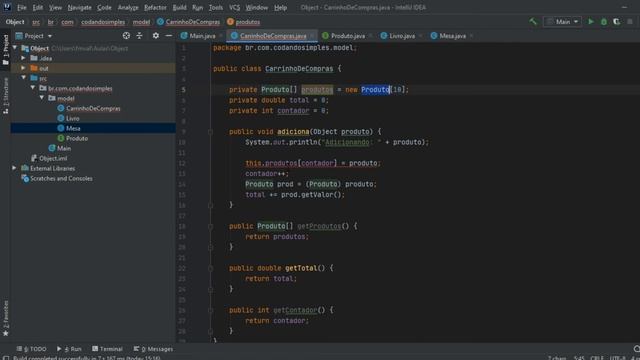
Task: Open the Main run configuration dropdown
Action: point(562,22)
